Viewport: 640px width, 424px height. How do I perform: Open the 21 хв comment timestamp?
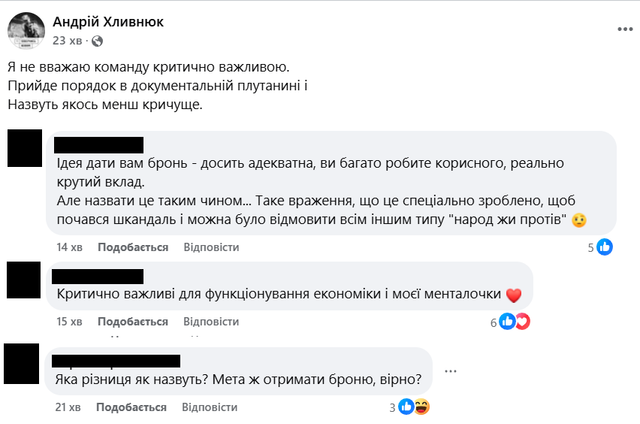pos(68,407)
